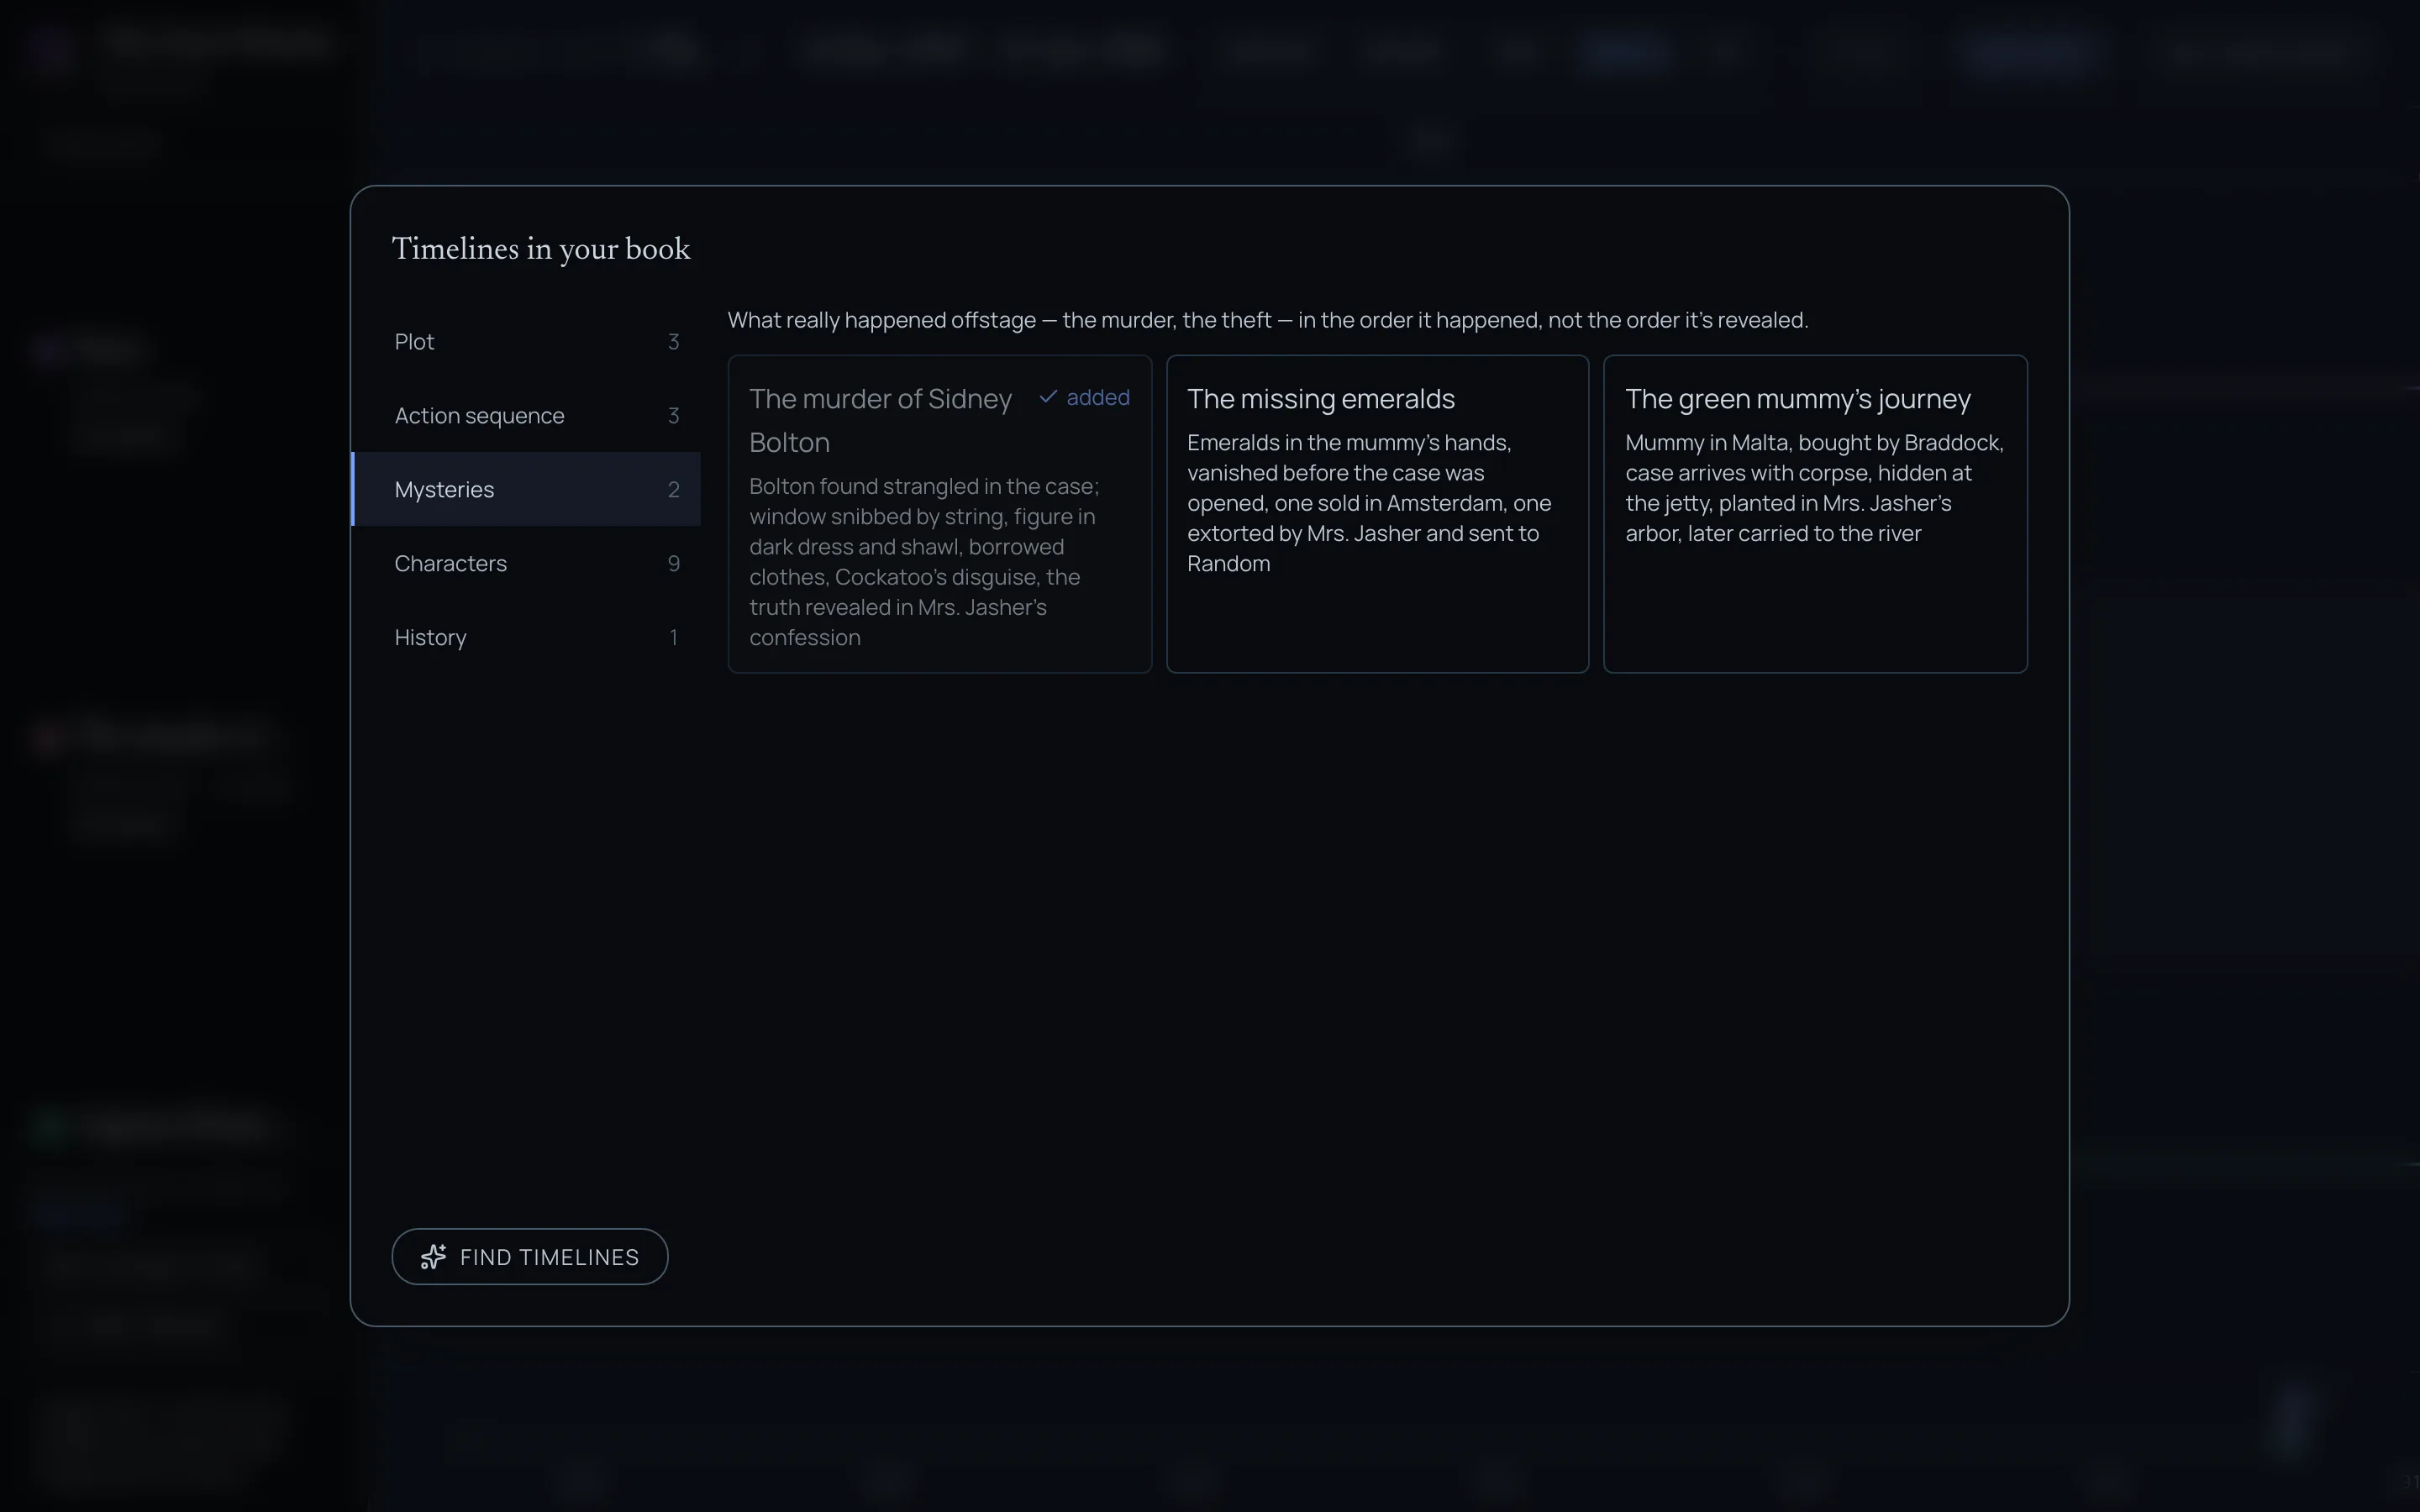The height and width of the screenshot is (1512, 2420).
Task: Select the Action sequence category
Action: pos(527,416)
